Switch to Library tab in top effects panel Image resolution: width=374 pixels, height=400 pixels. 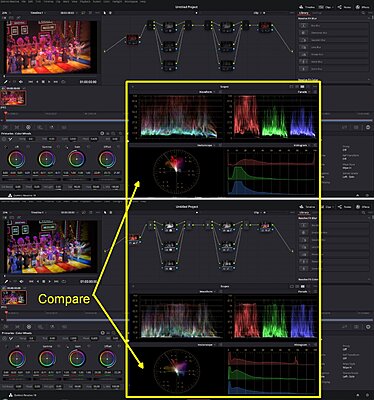click(x=304, y=13)
